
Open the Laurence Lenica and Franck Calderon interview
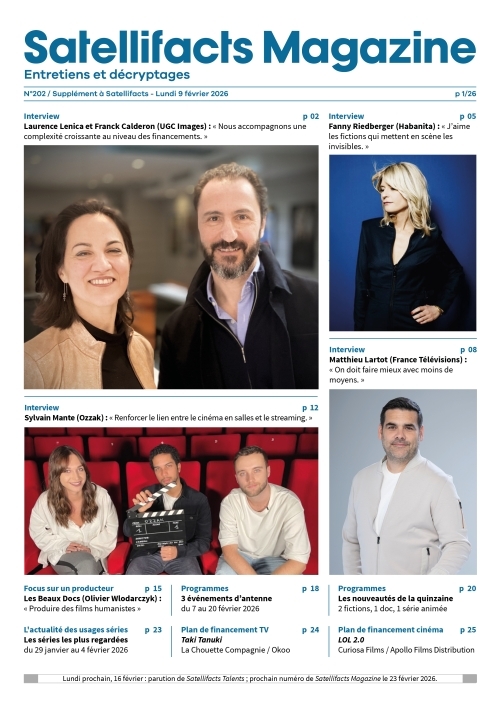pos(165,131)
